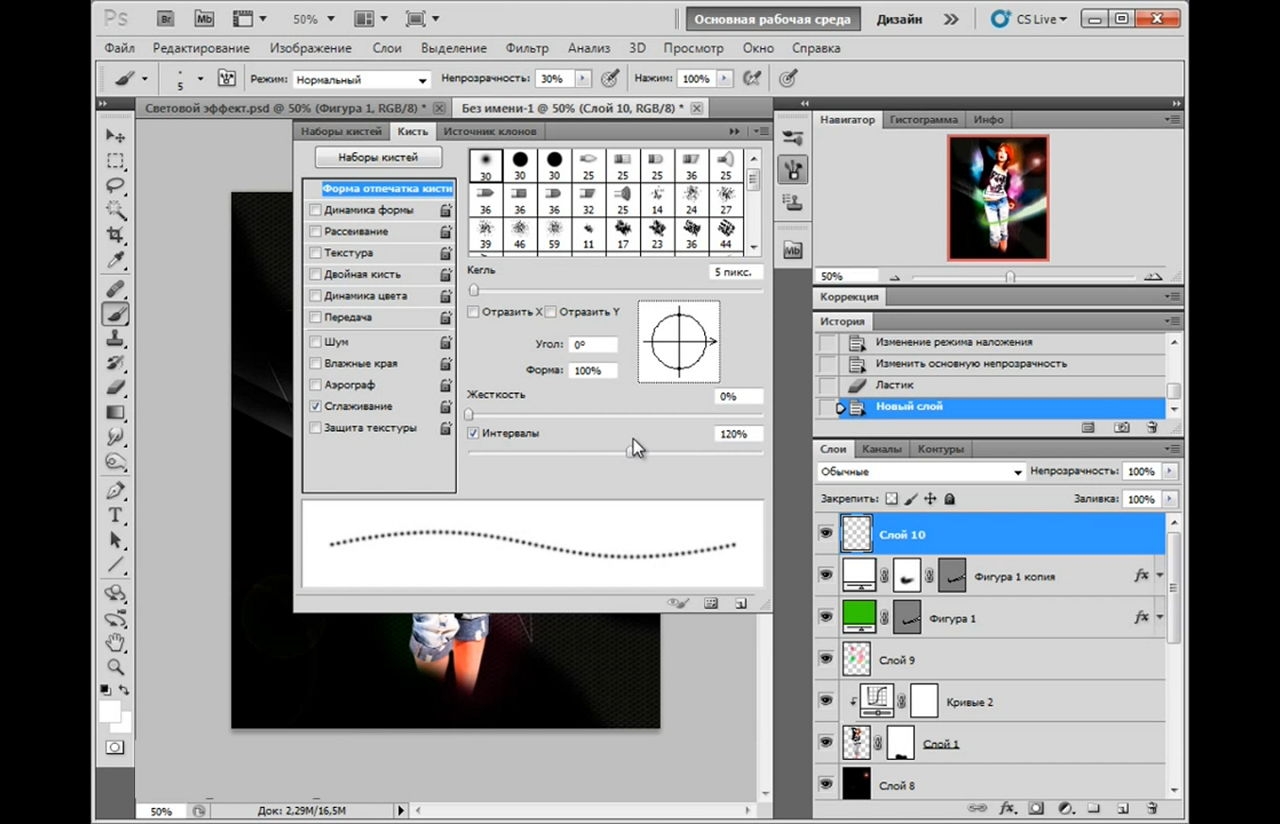Open the brush opacity 30% slider arrow
Image resolution: width=1280 pixels, height=824 pixels.
coord(582,78)
